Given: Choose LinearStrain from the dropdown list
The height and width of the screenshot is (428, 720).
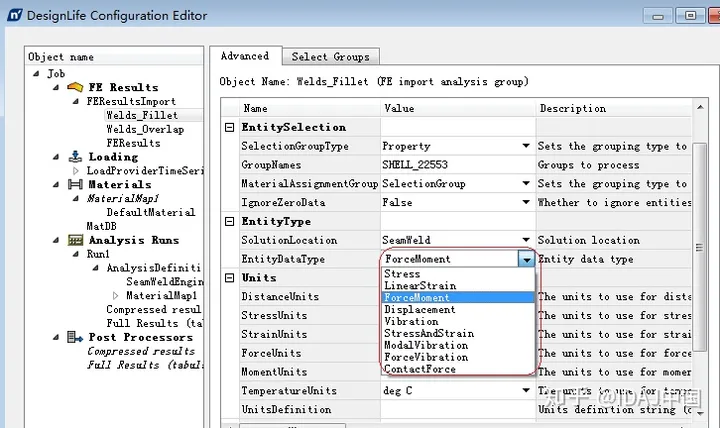Looking at the screenshot, I should [x=458, y=286].
